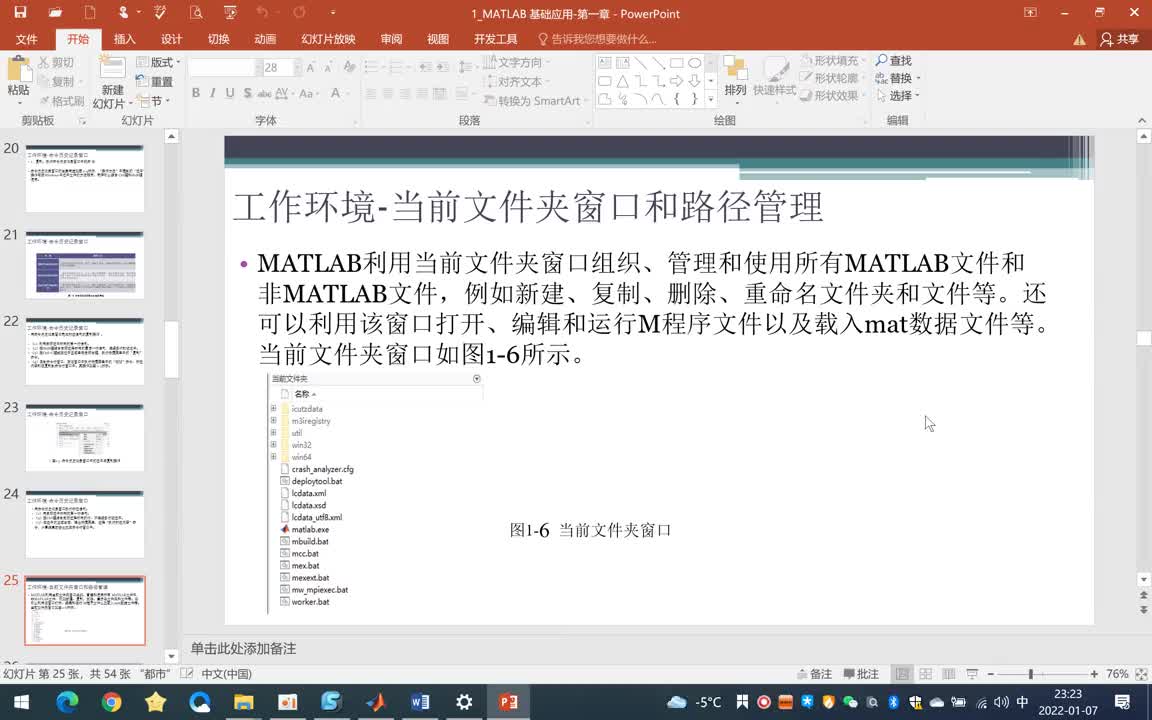This screenshot has width=1152, height=720.
Task: Open Microsoft Edge from the taskbar
Action: [67, 702]
